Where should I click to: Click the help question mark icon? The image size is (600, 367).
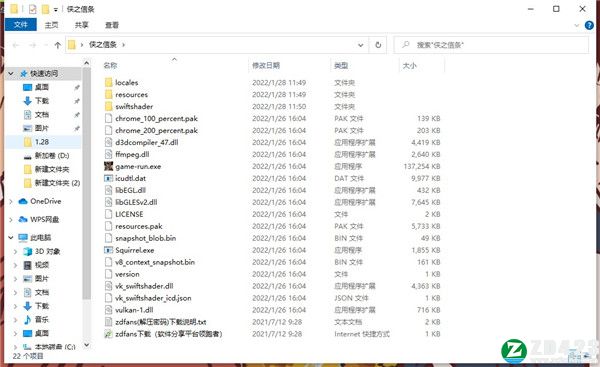coord(589,25)
